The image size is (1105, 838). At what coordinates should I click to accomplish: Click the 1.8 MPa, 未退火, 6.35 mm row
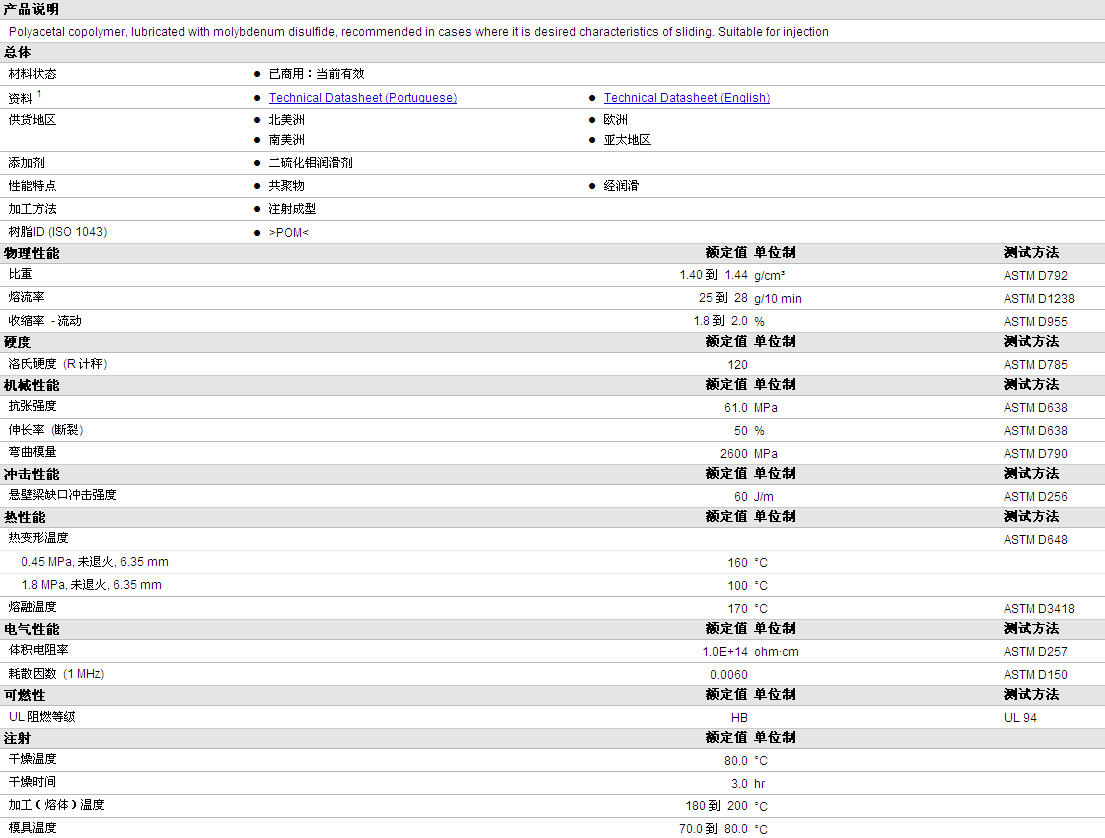[x=91, y=585]
